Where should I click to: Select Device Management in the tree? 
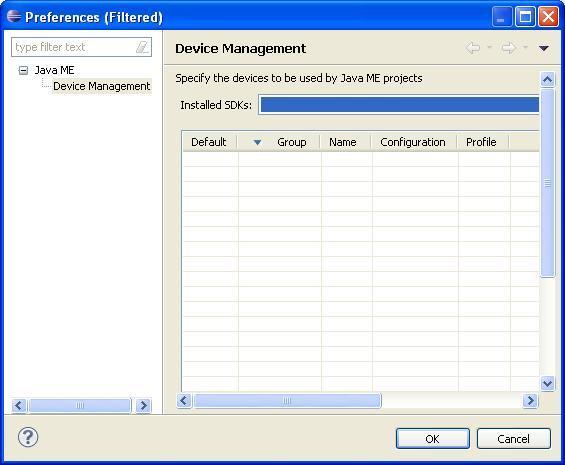pos(102,86)
